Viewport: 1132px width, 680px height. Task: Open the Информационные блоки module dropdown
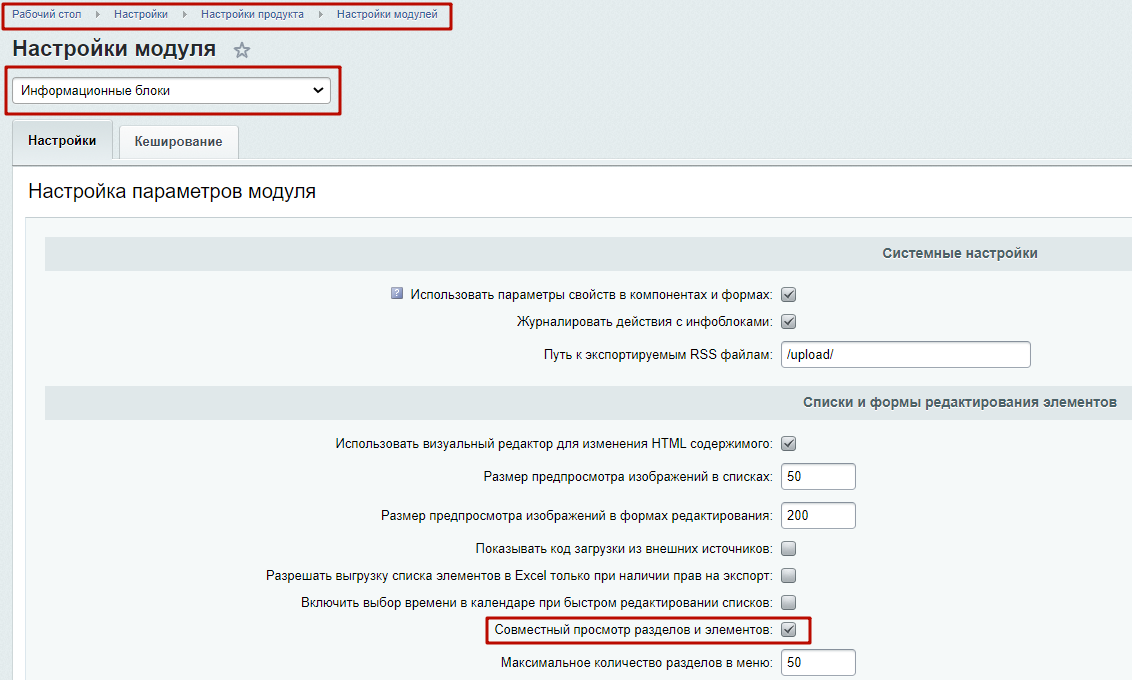(x=171, y=91)
